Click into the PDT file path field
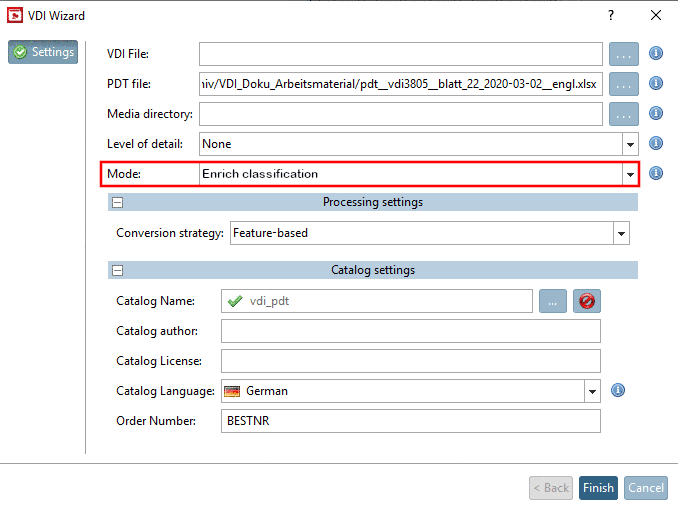The image size is (678, 510). click(401, 84)
